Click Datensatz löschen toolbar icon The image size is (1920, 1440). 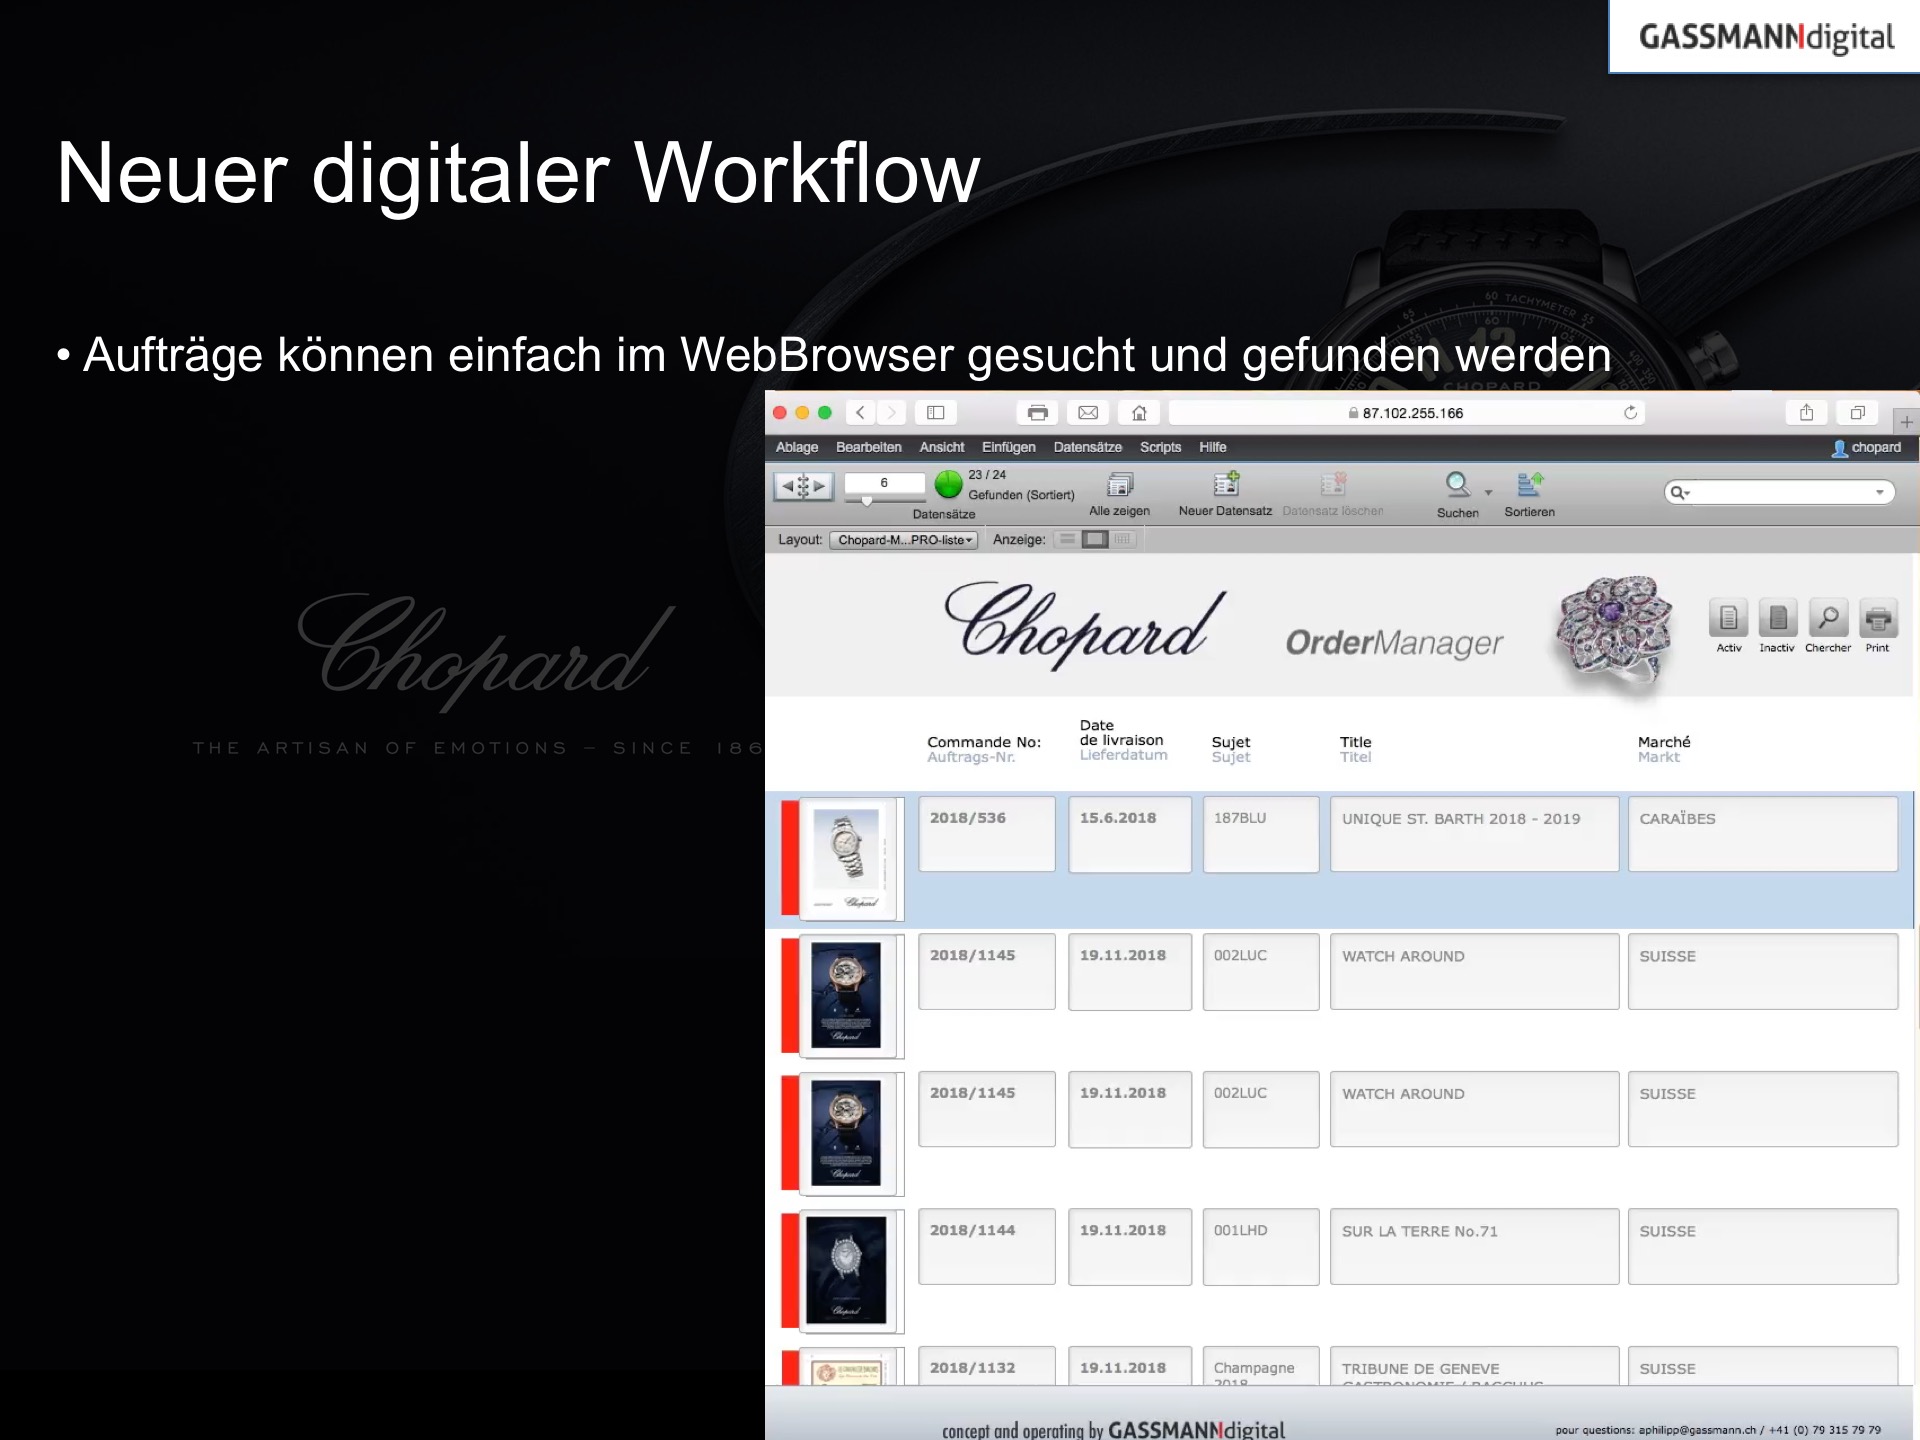tap(1333, 485)
